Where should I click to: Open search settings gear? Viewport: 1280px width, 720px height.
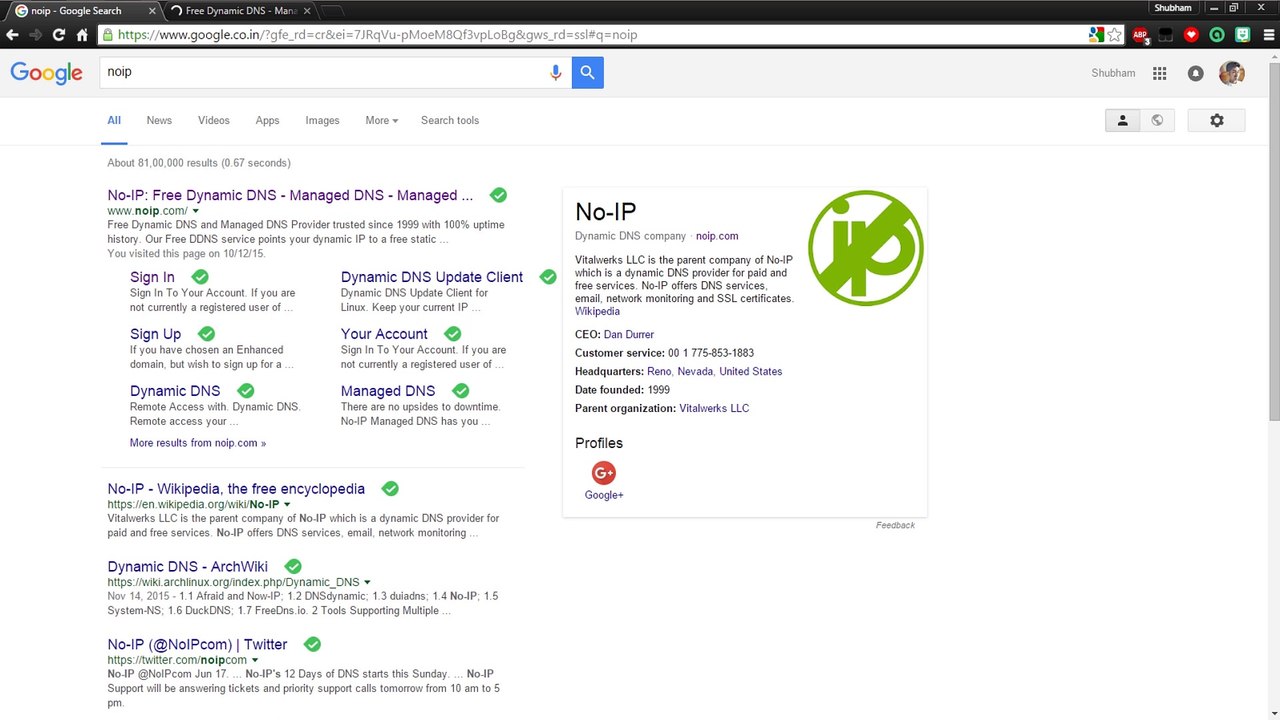coord(1217,120)
